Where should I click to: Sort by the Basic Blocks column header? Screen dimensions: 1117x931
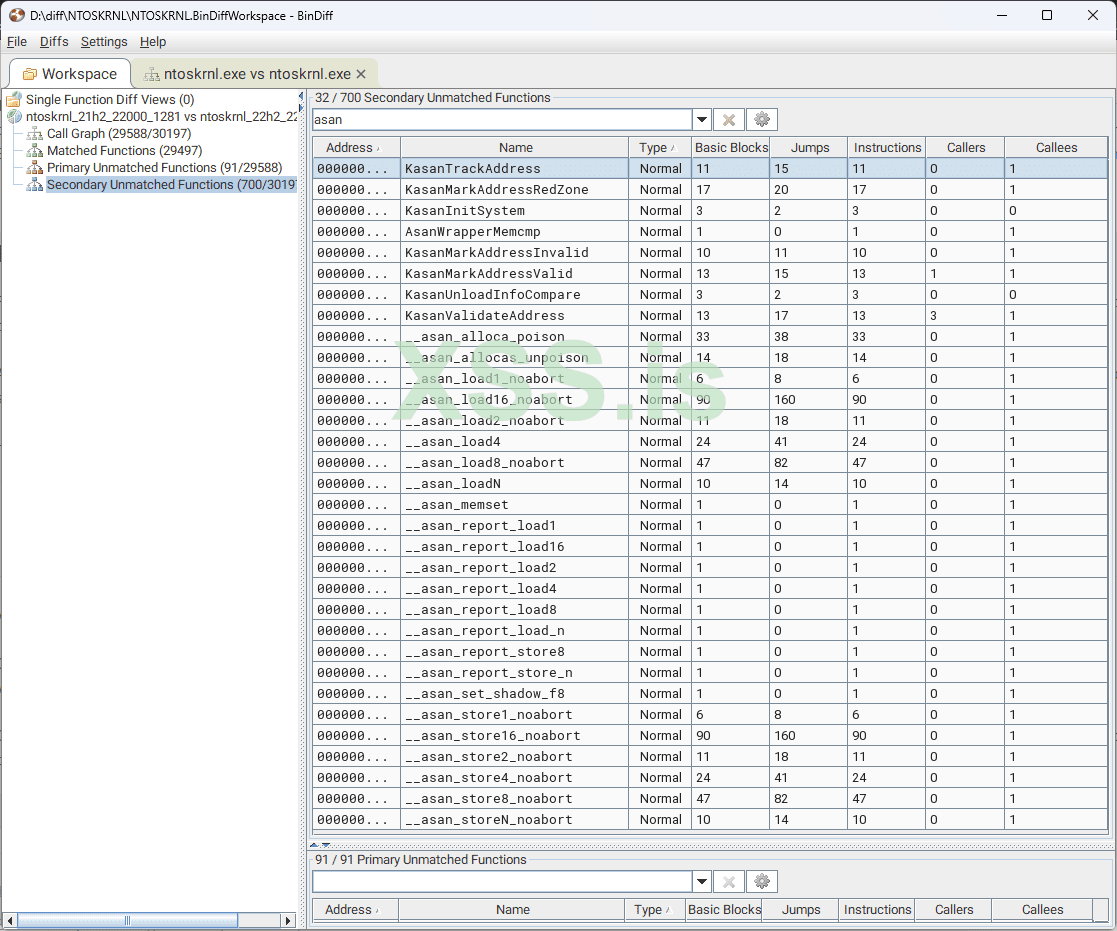pos(731,148)
